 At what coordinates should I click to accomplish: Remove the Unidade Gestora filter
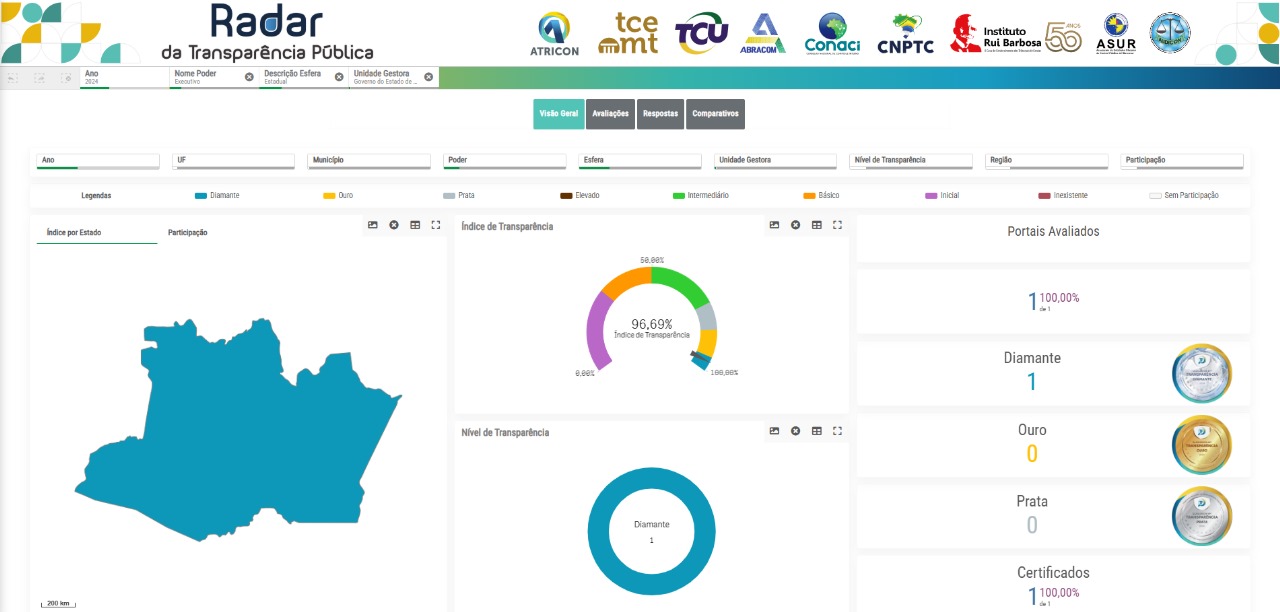click(429, 77)
